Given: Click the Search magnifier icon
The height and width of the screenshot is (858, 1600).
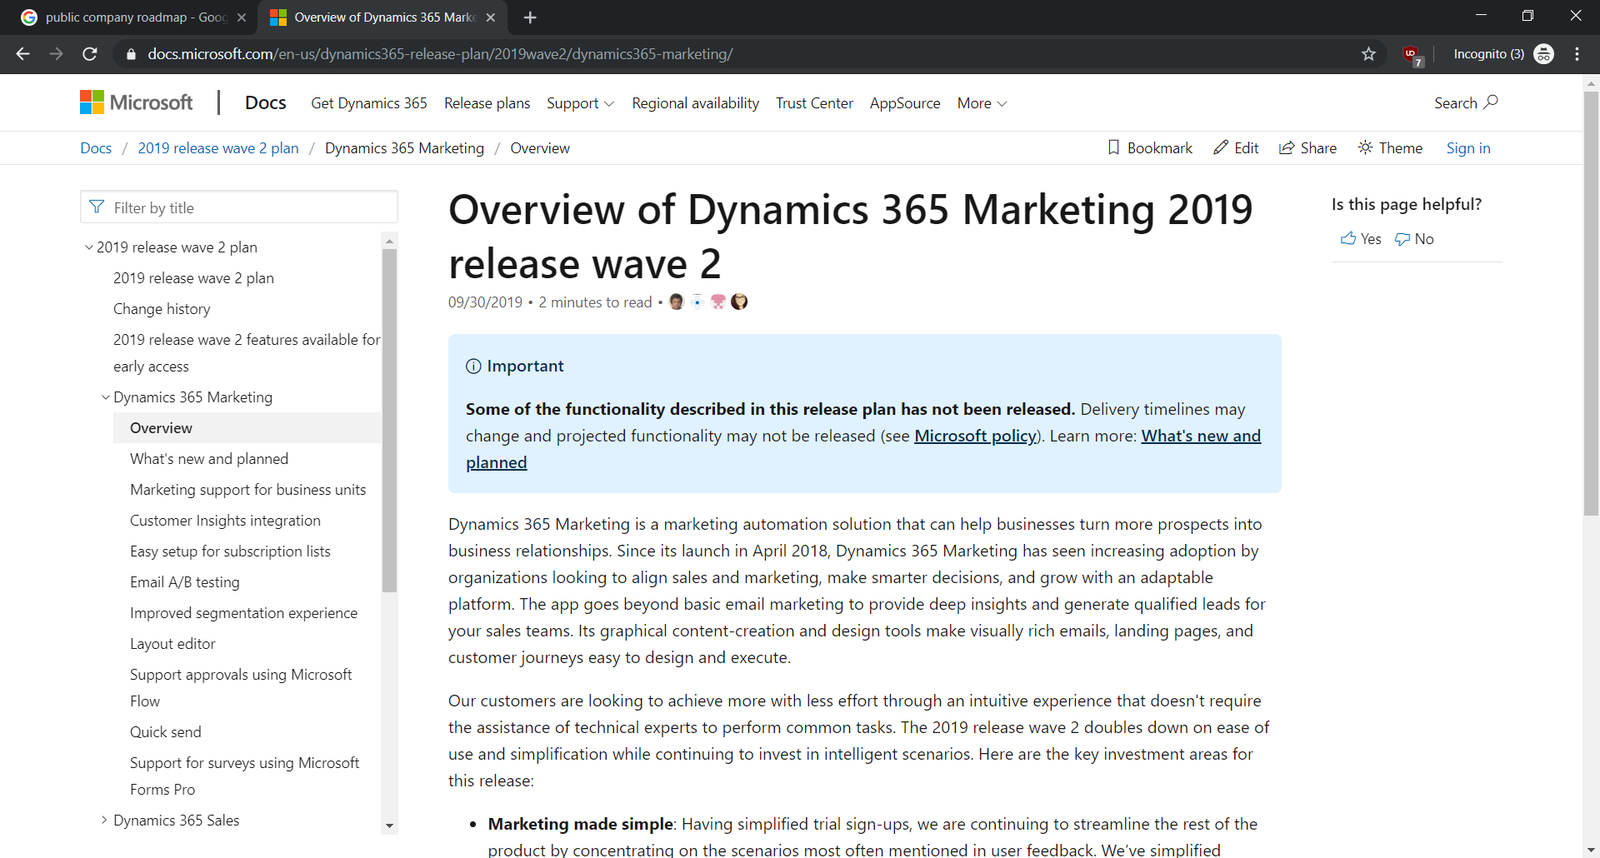Looking at the screenshot, I should 1490,102.
